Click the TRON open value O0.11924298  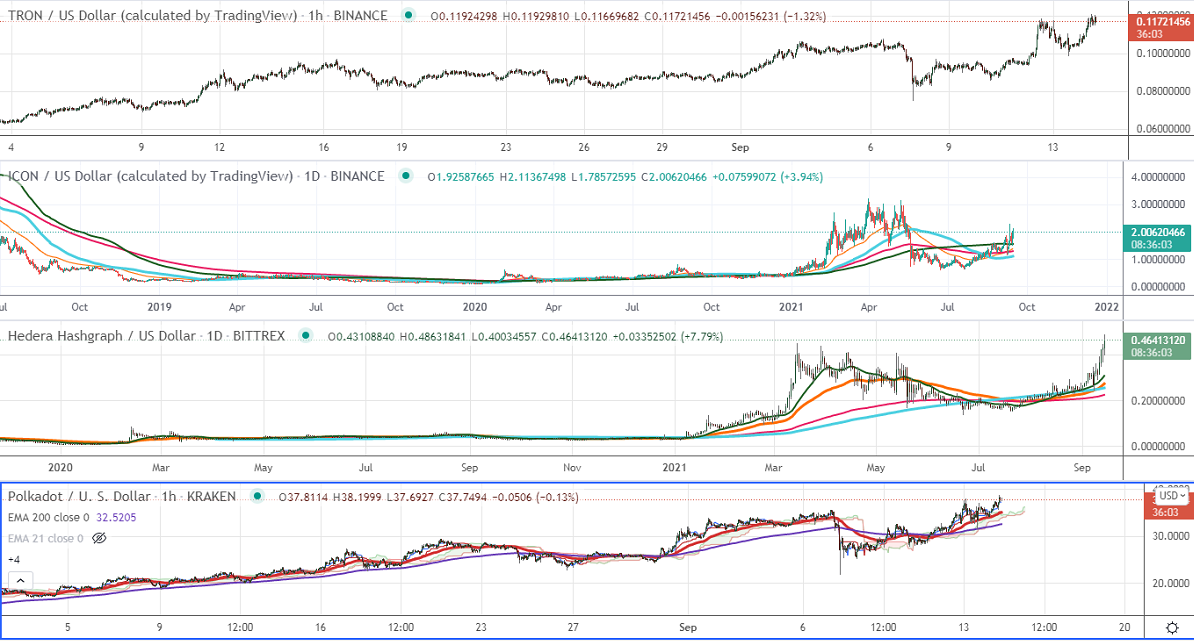(x=465, y=16)
